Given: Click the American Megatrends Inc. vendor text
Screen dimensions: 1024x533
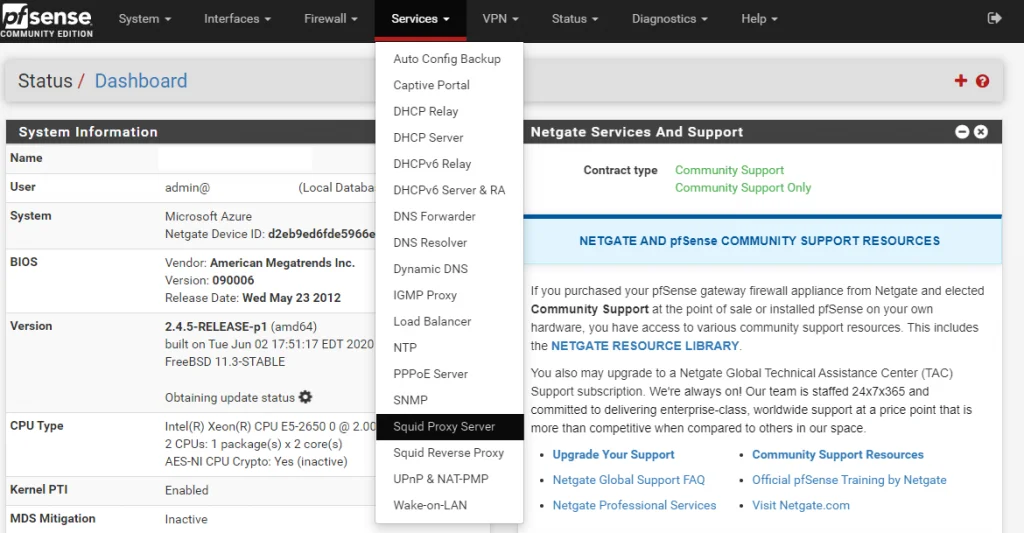Looking at the screenshot, I should click(282, 263).
